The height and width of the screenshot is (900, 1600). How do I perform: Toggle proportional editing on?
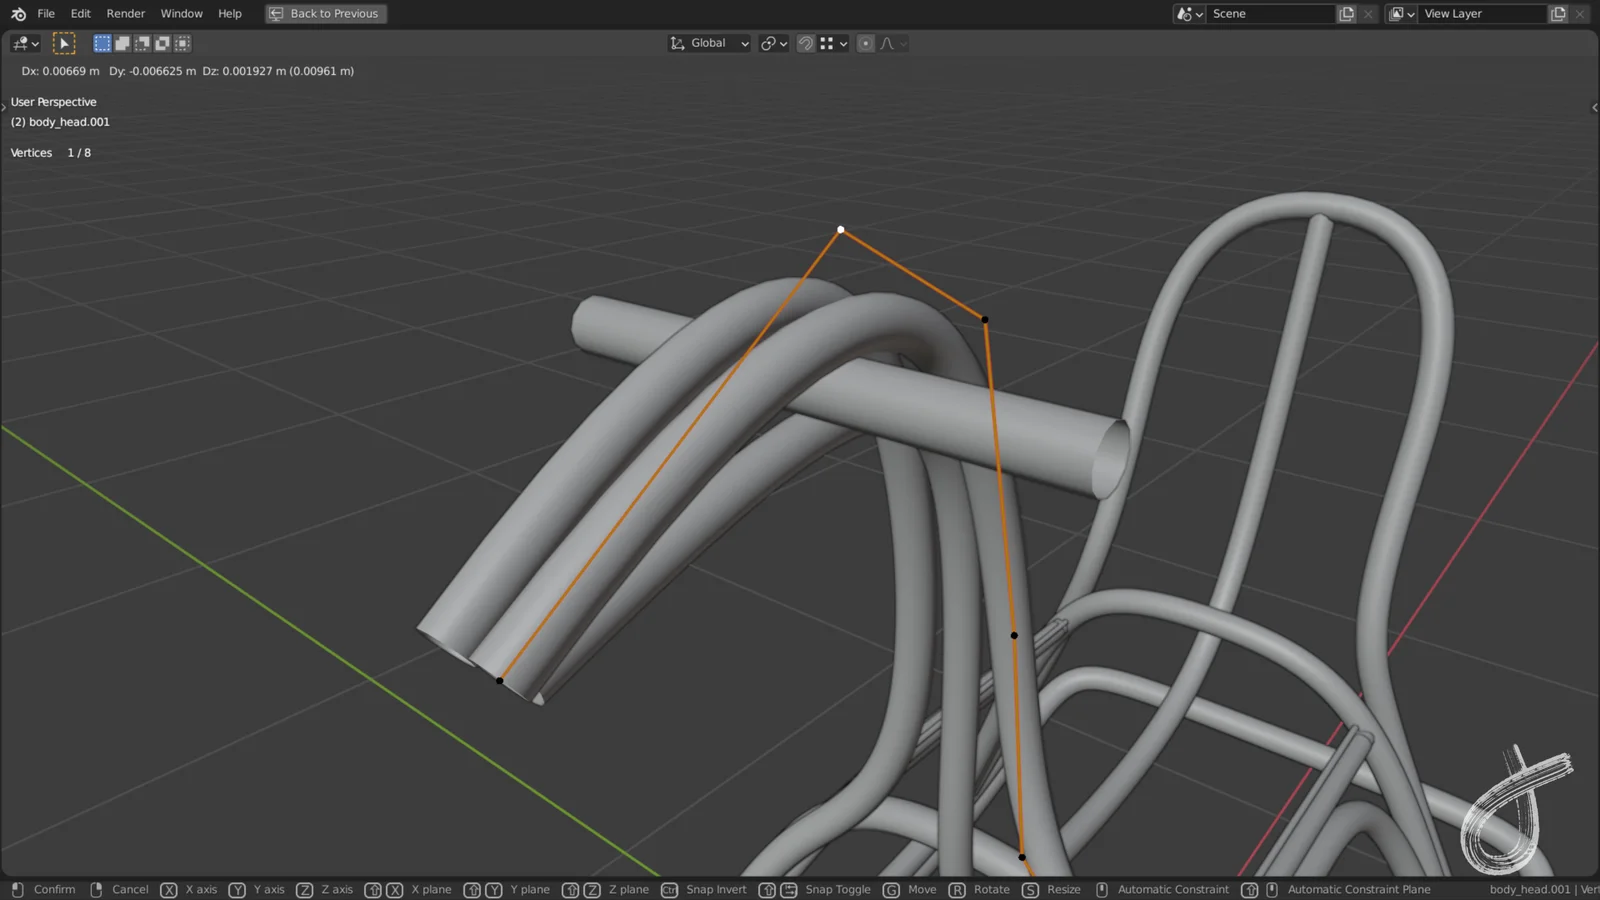864,43
